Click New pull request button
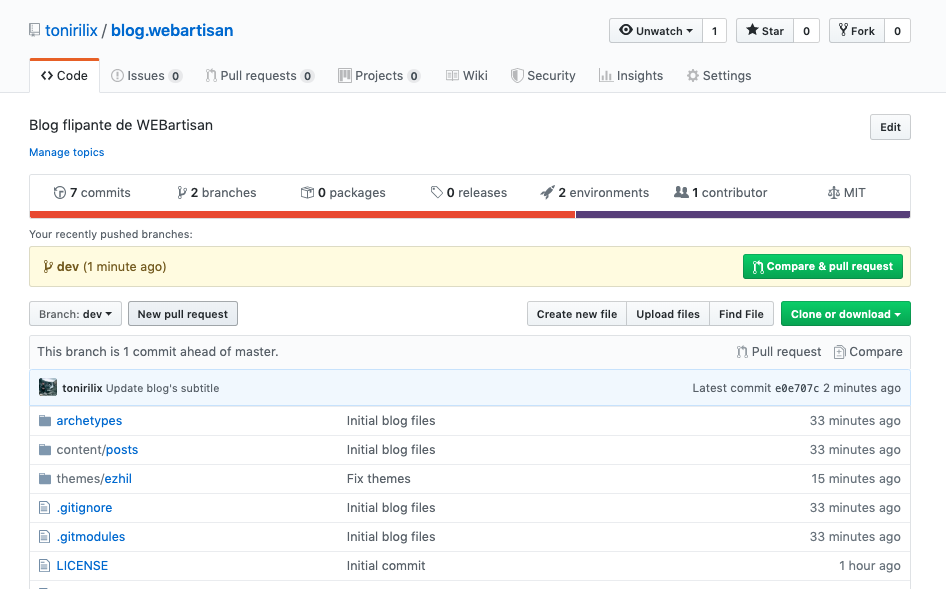This screenshot has width=946, height=589. 183,314
